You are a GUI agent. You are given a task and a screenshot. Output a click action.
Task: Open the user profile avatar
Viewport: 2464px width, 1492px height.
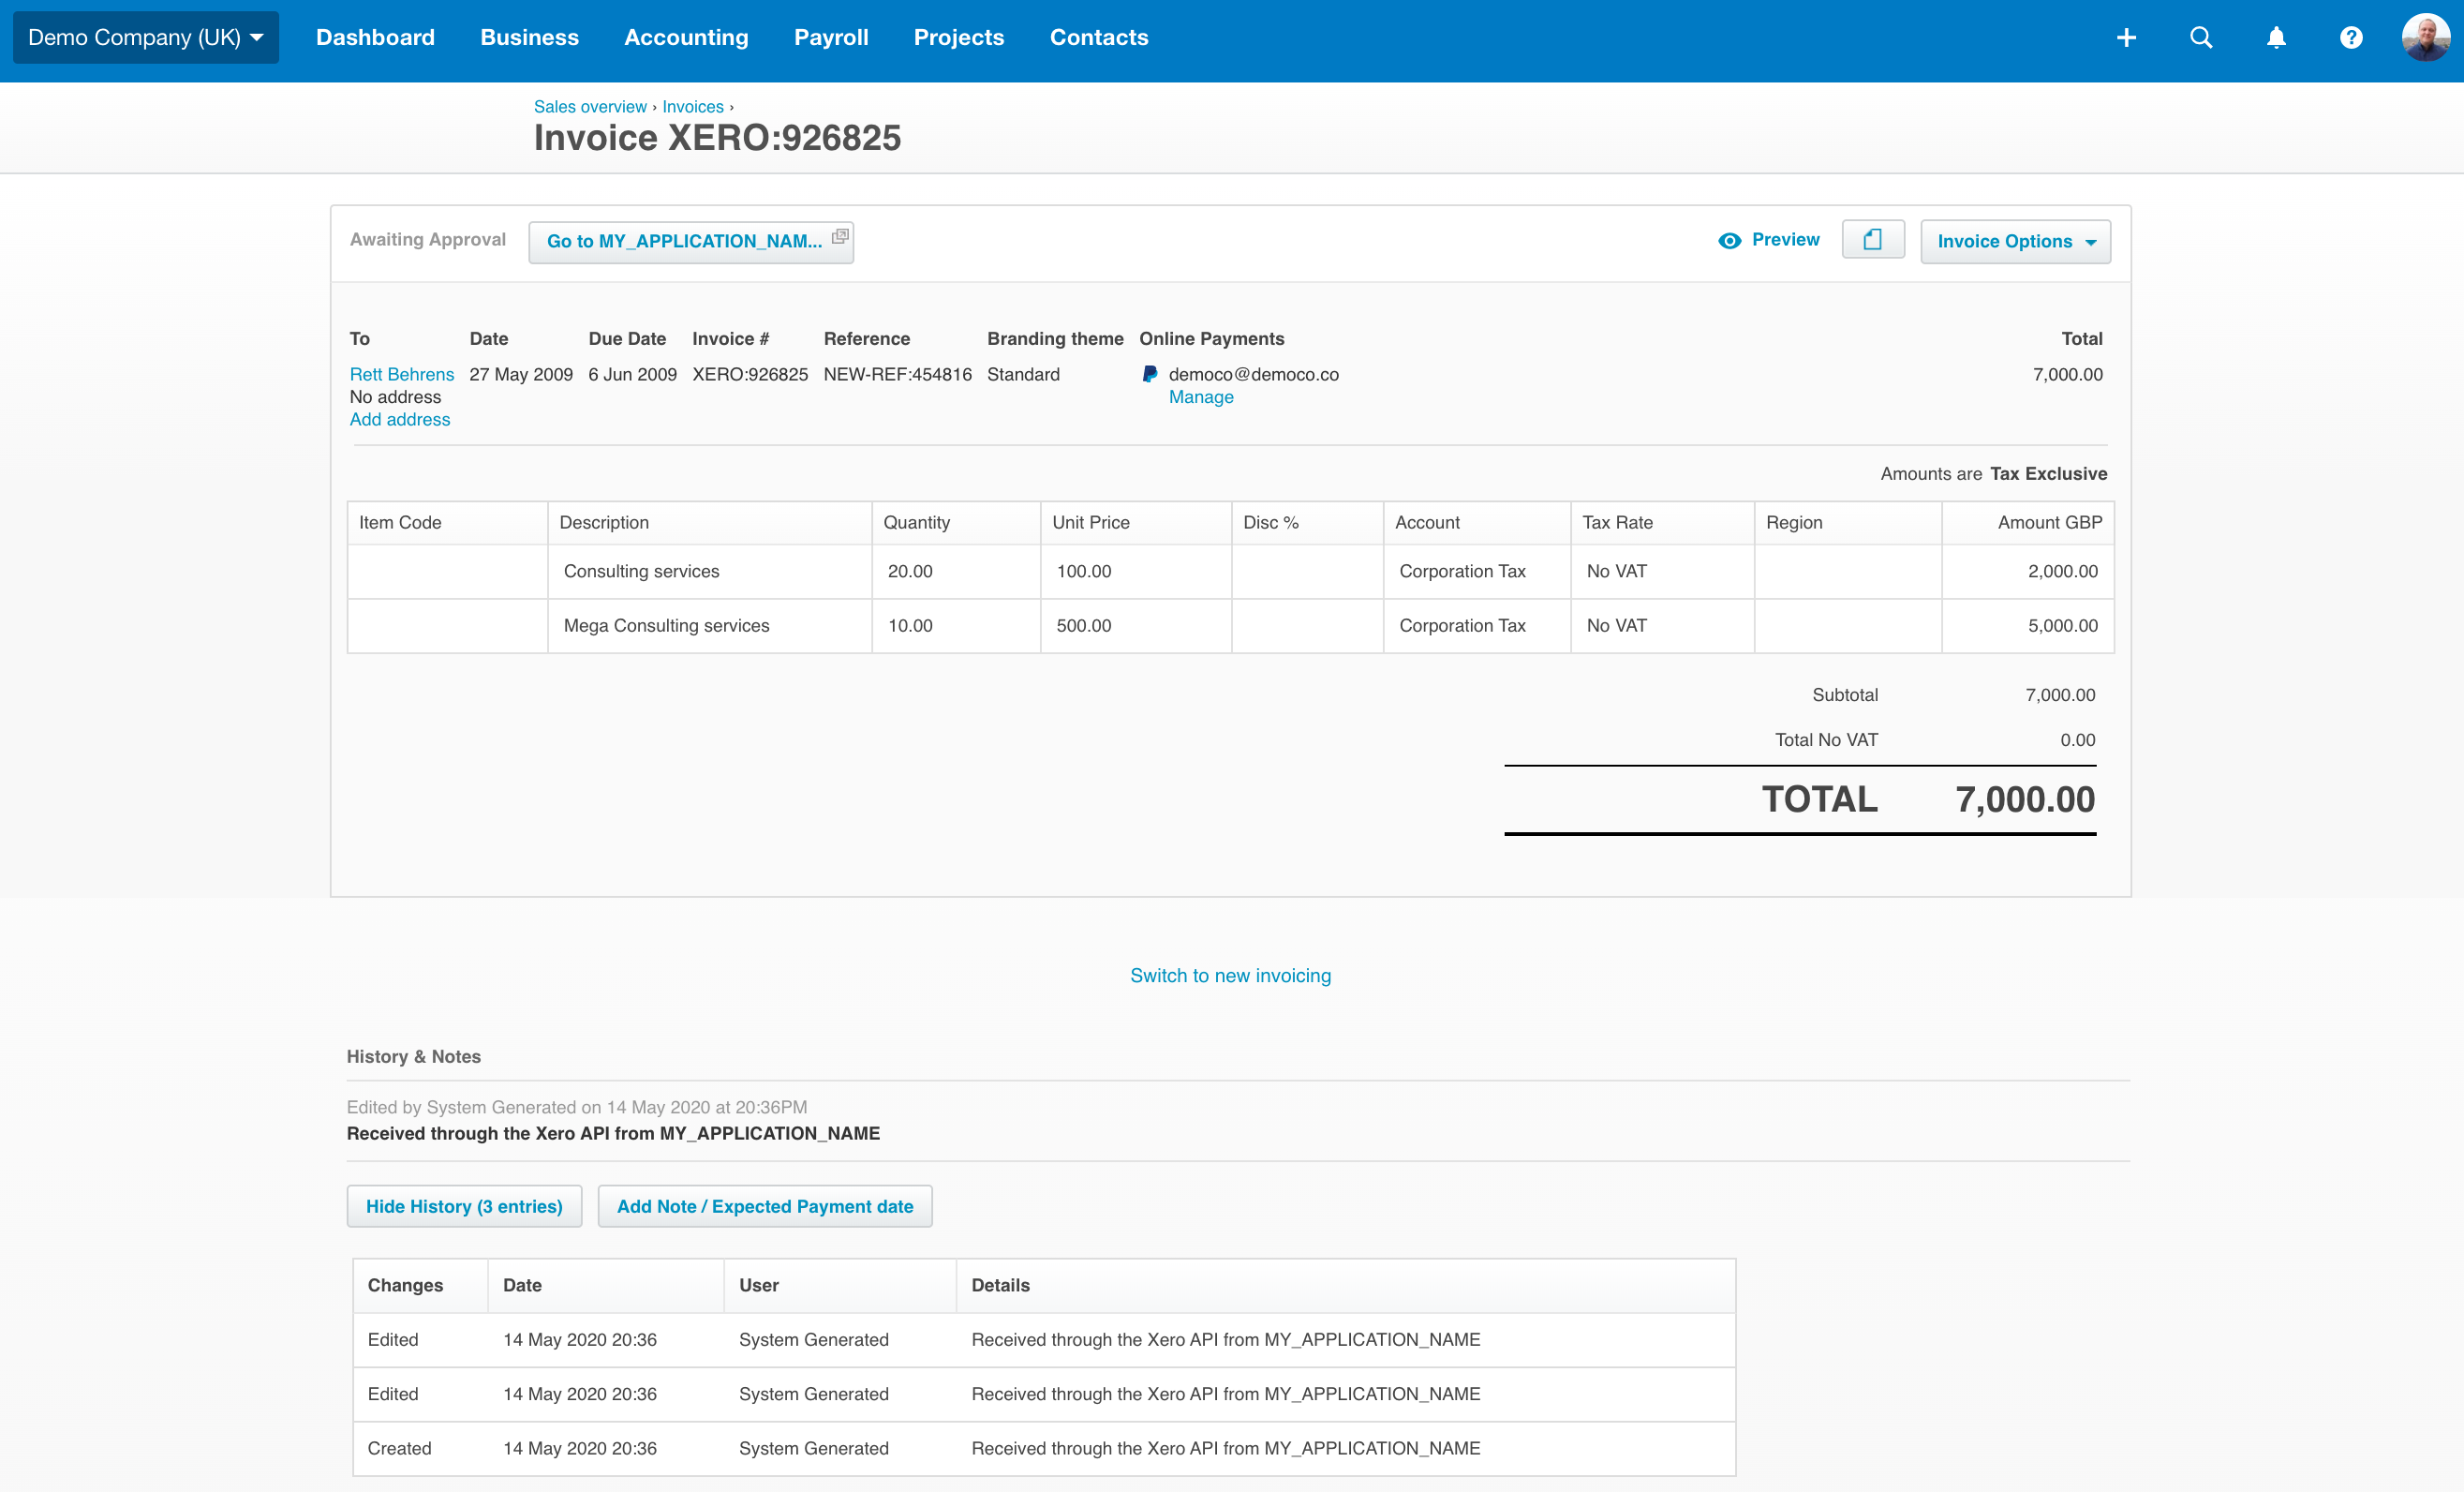2426,38
